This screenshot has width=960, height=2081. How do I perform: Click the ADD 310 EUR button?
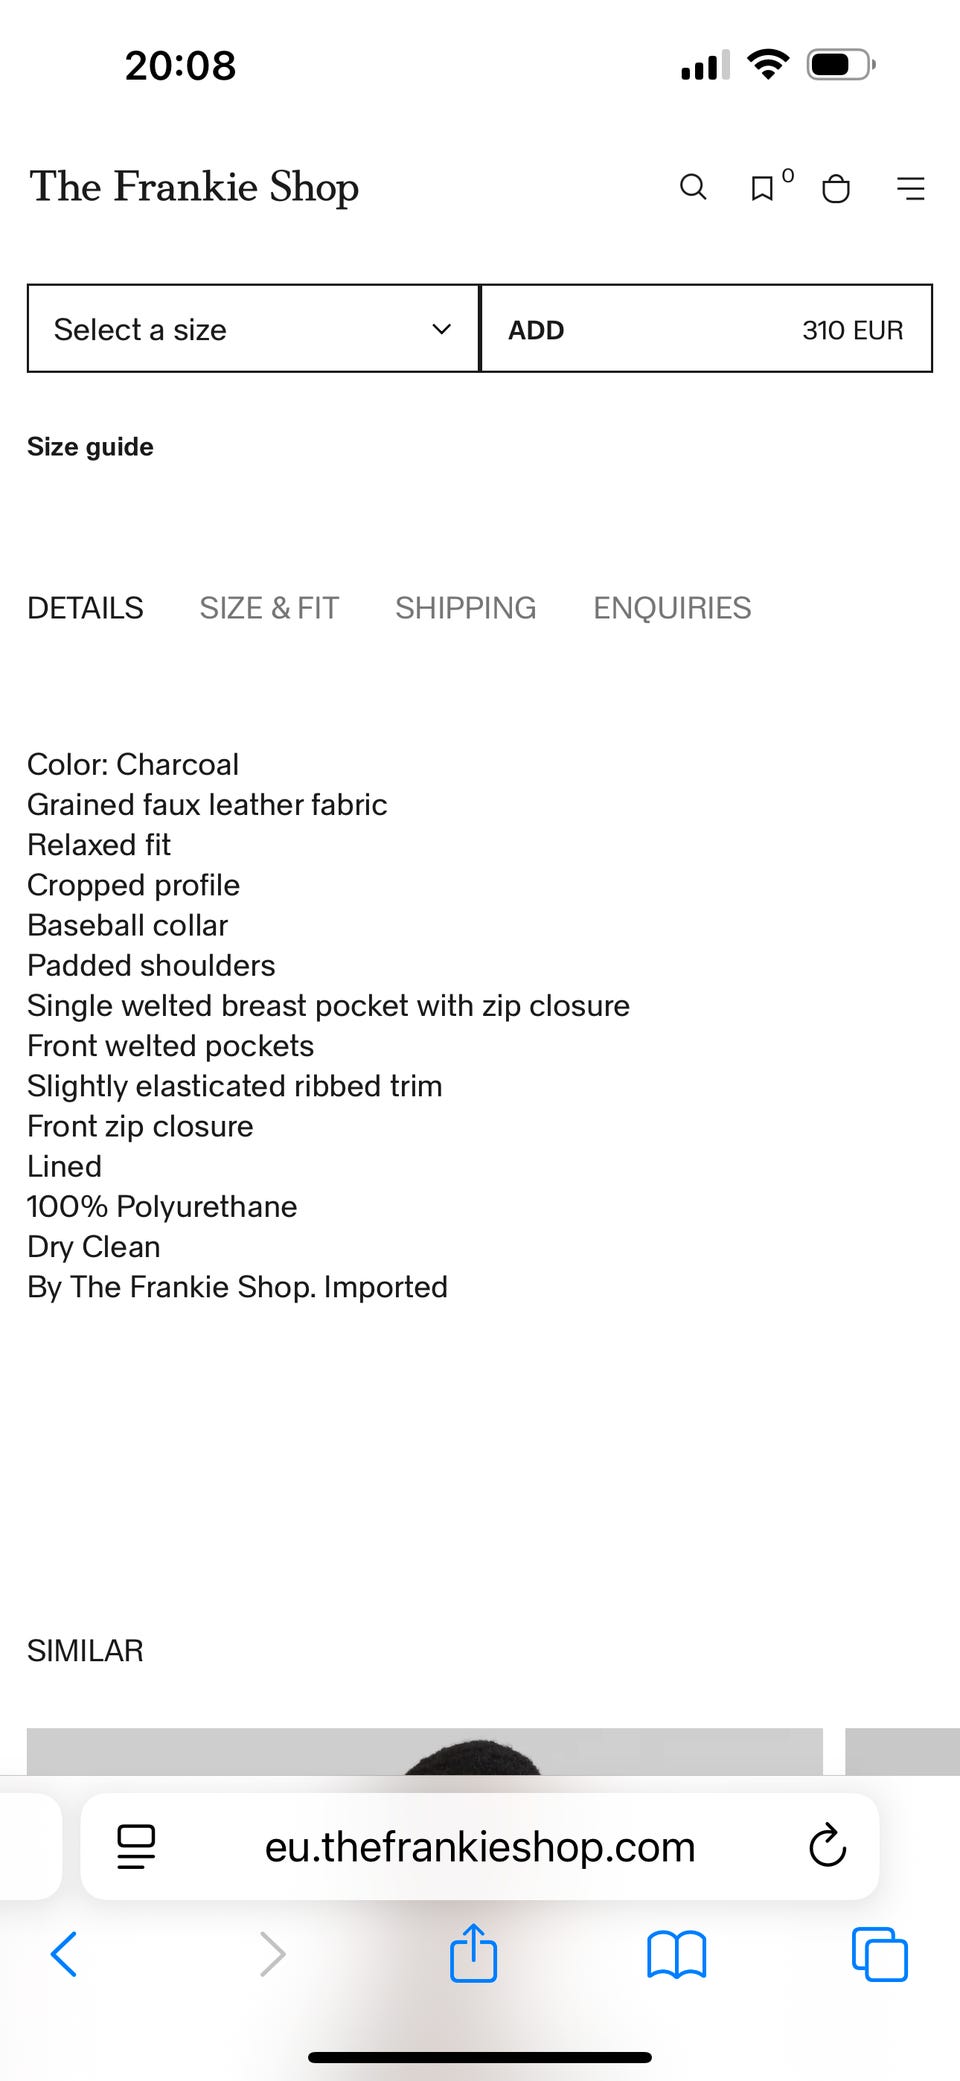tap(706, 329)
